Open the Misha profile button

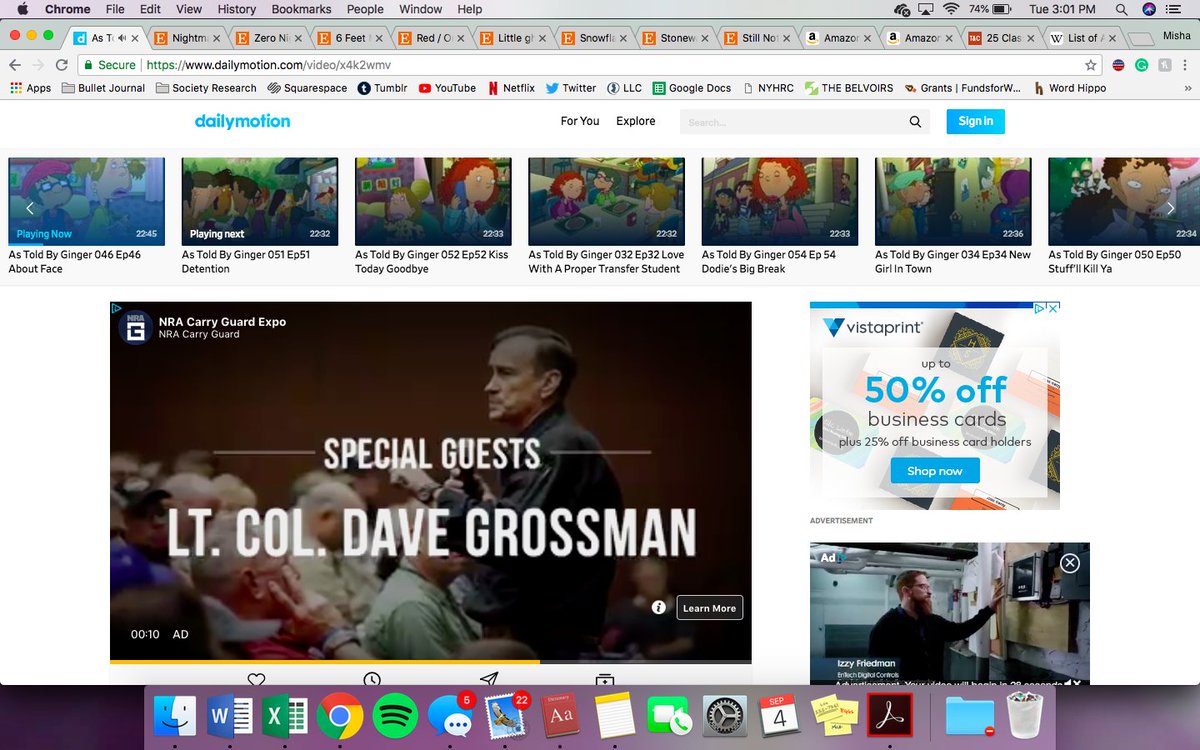[x=1176, y=35]
